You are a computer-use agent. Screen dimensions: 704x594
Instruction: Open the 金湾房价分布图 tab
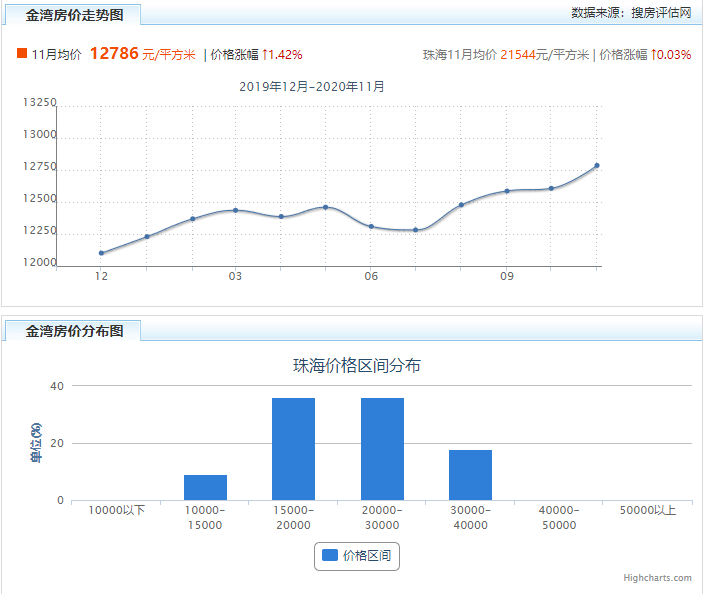point(75,331)
